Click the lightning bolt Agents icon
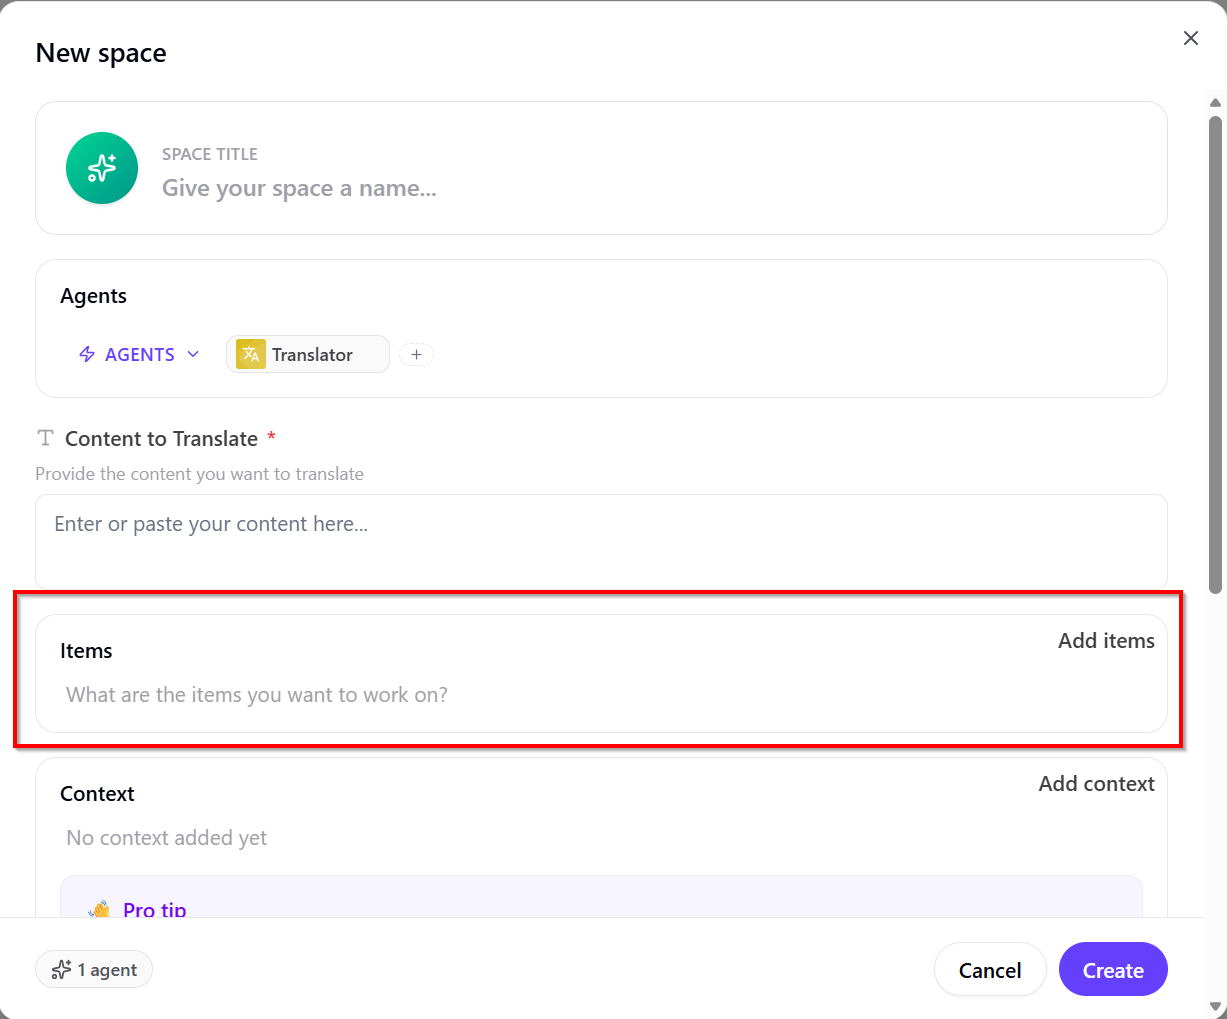Screen dimensions: 1227x1019 87,355
